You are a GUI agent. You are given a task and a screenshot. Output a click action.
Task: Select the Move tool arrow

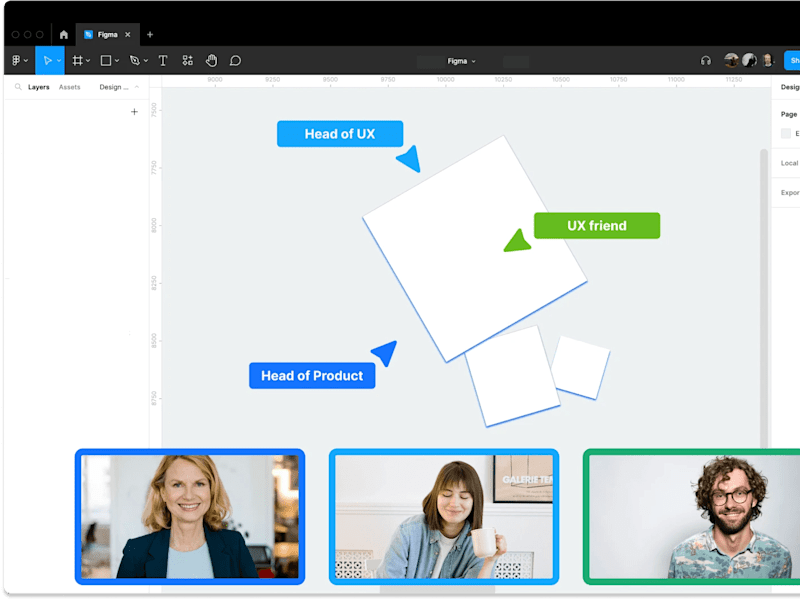47,61
